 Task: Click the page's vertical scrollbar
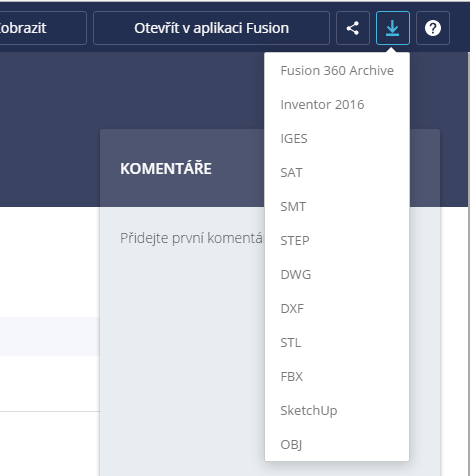[x=469, y=263]
